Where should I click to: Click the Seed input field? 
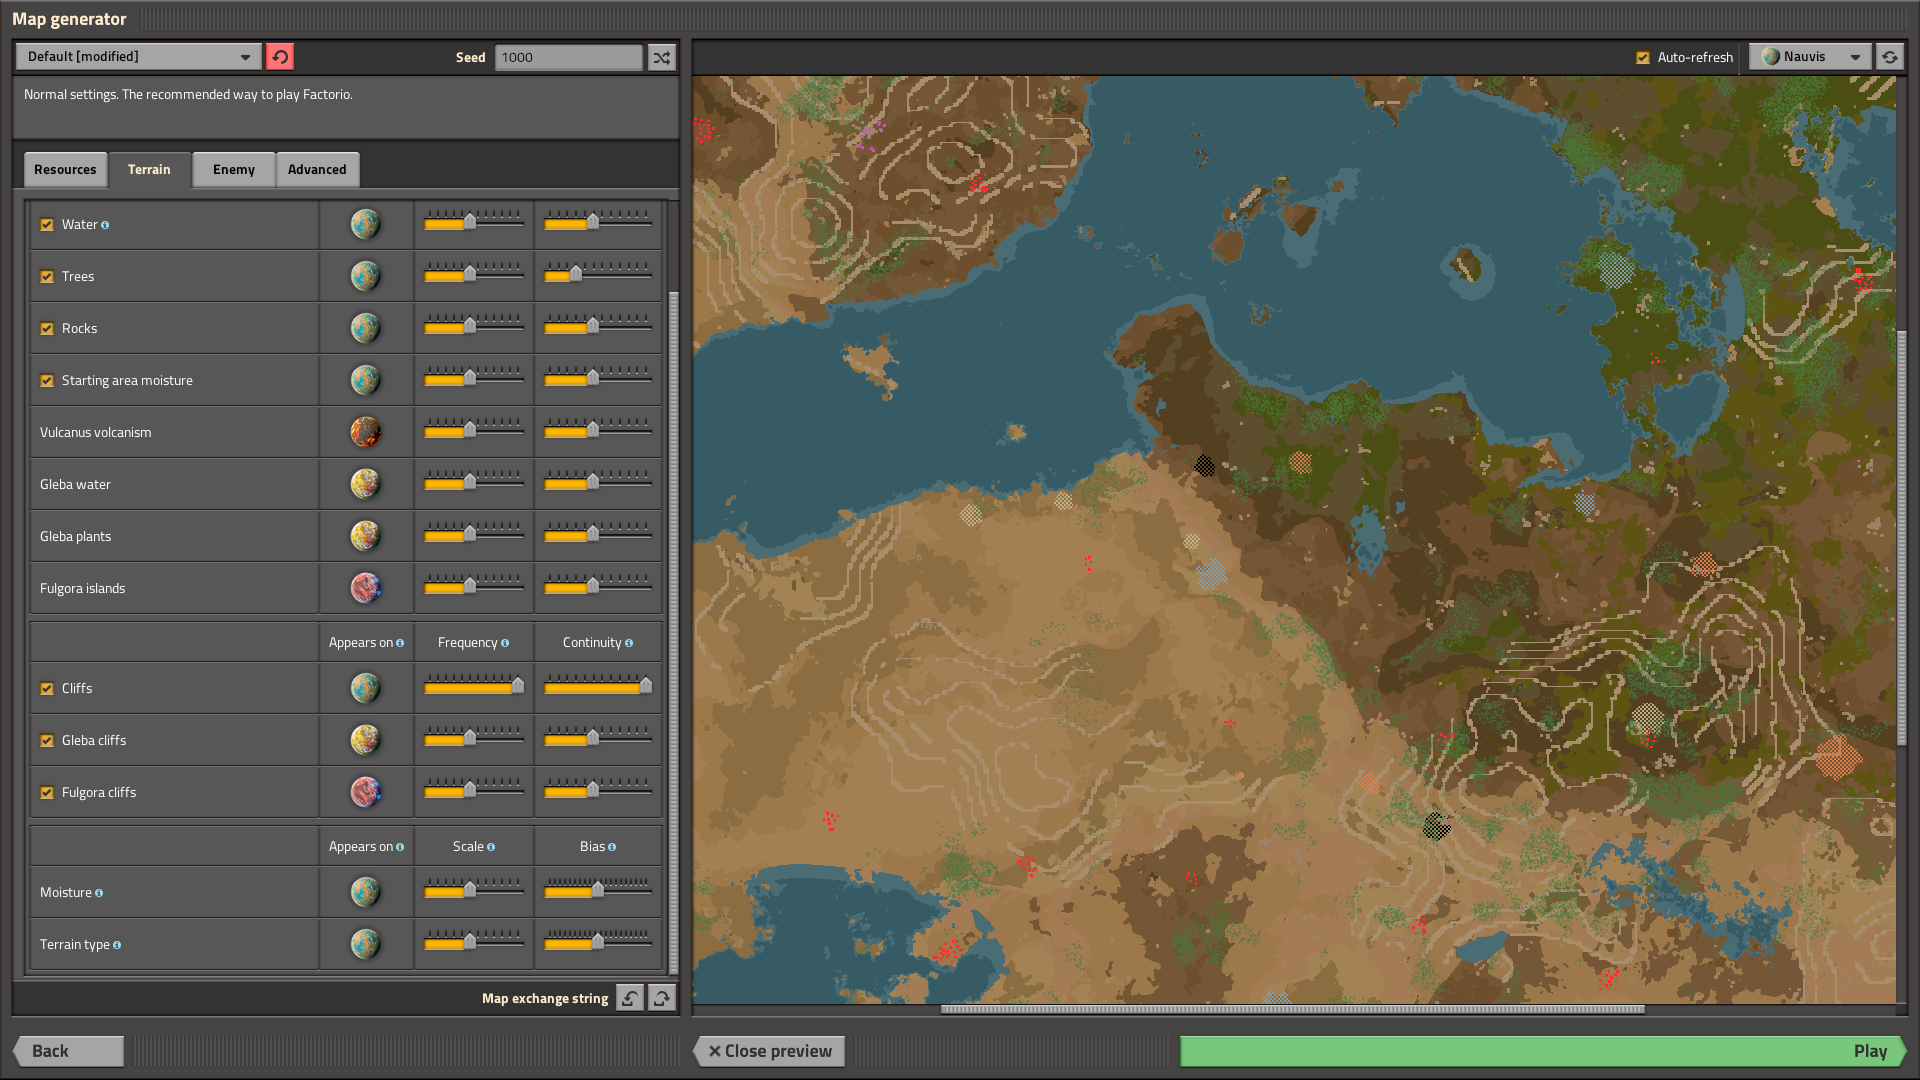point(568,57)
